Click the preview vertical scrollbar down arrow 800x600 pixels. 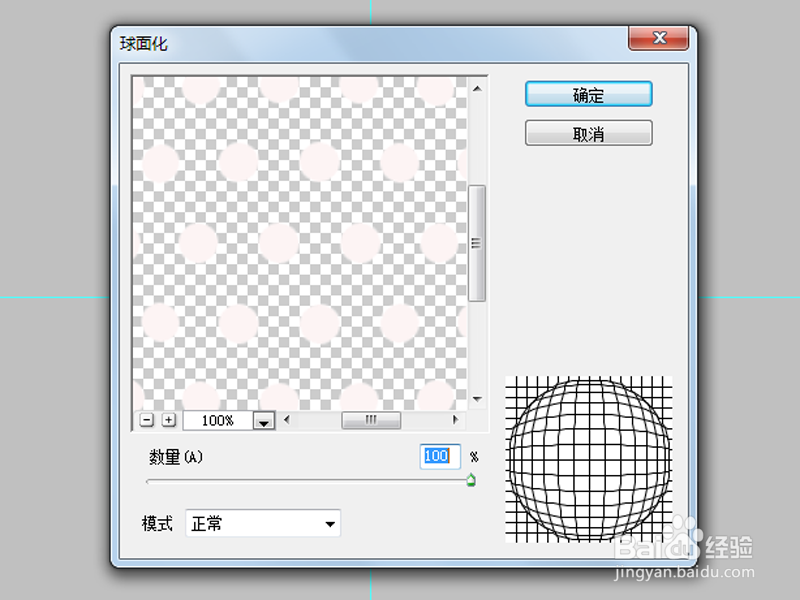point(477,399)
